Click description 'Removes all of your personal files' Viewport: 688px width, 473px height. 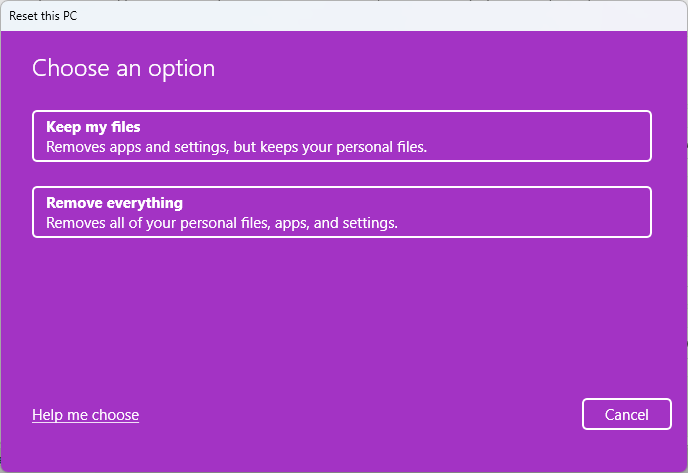click(x=222, y=223)
